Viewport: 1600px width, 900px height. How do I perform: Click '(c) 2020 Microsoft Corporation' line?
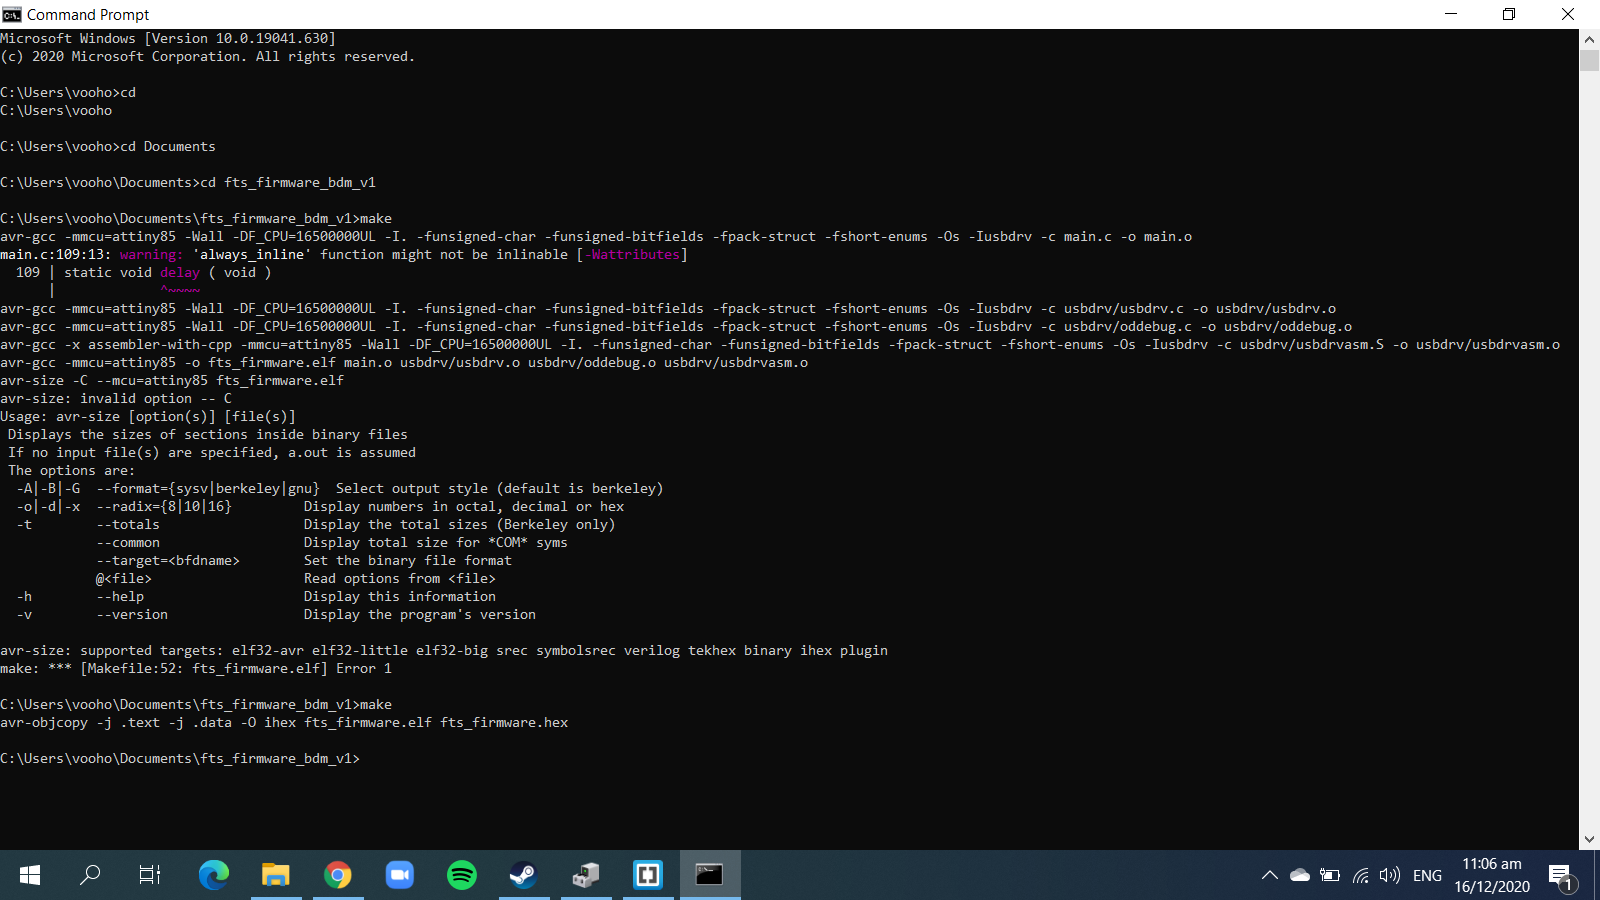point(207,56)
